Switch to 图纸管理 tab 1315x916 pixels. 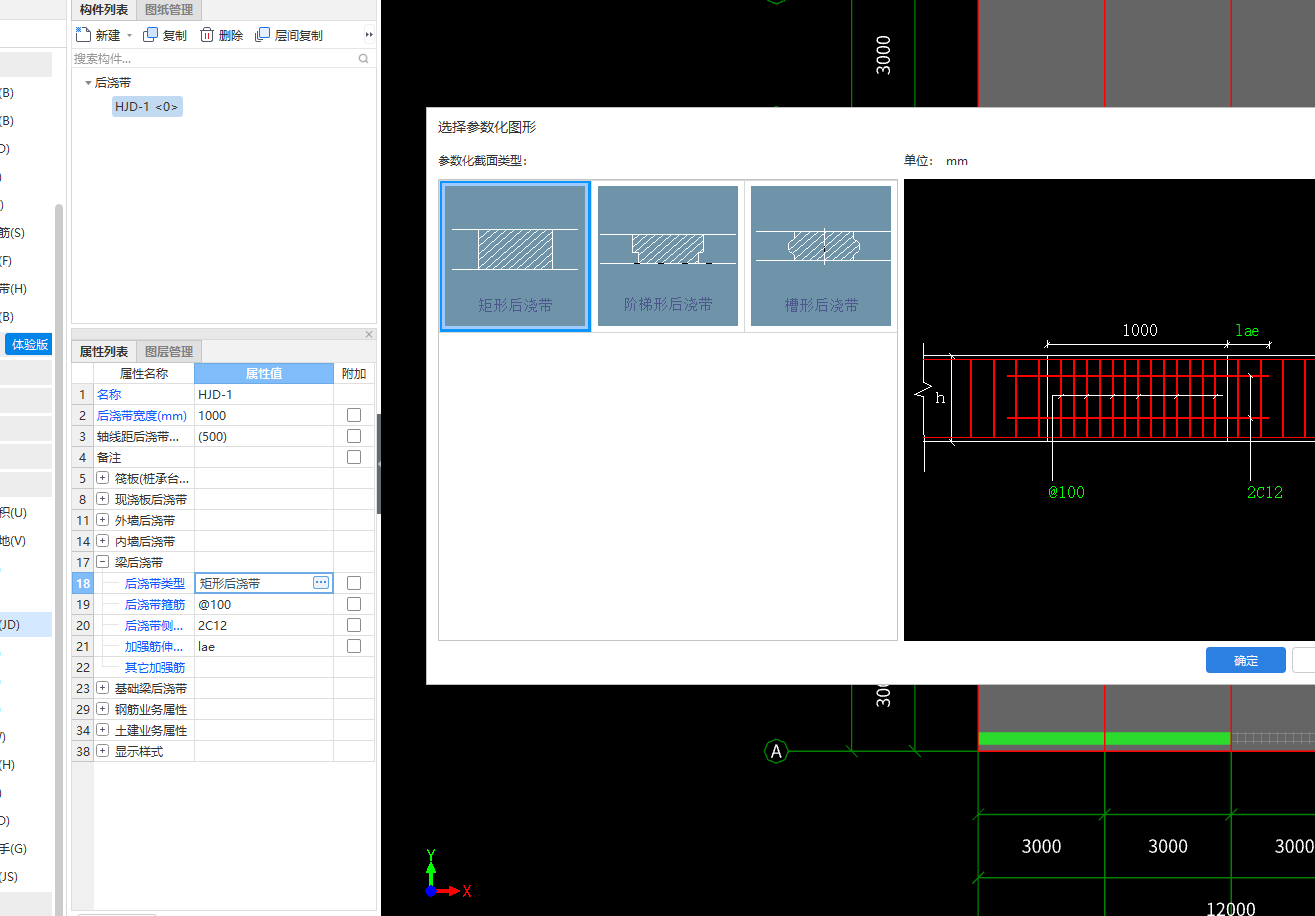(x=169, y=10)
